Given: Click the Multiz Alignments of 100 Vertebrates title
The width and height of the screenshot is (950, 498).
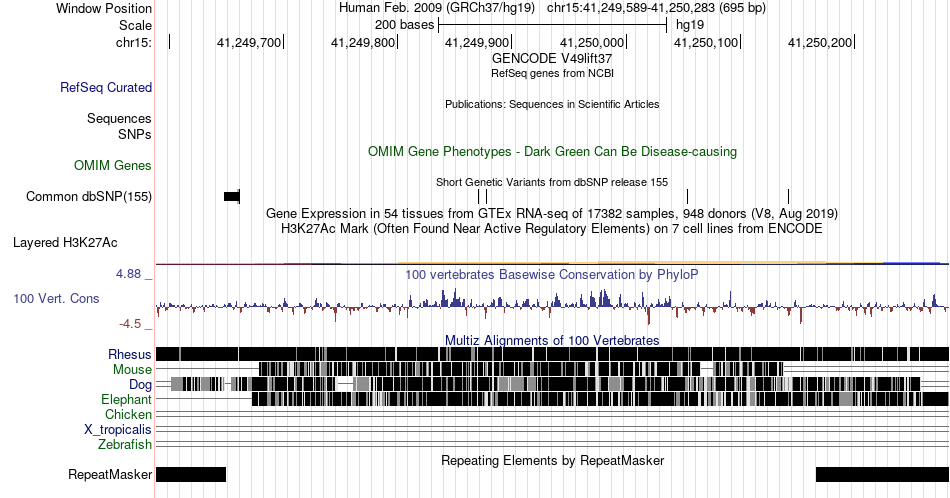Looking at the screenshot, I should pyautogui.click(x=552, y=340).
